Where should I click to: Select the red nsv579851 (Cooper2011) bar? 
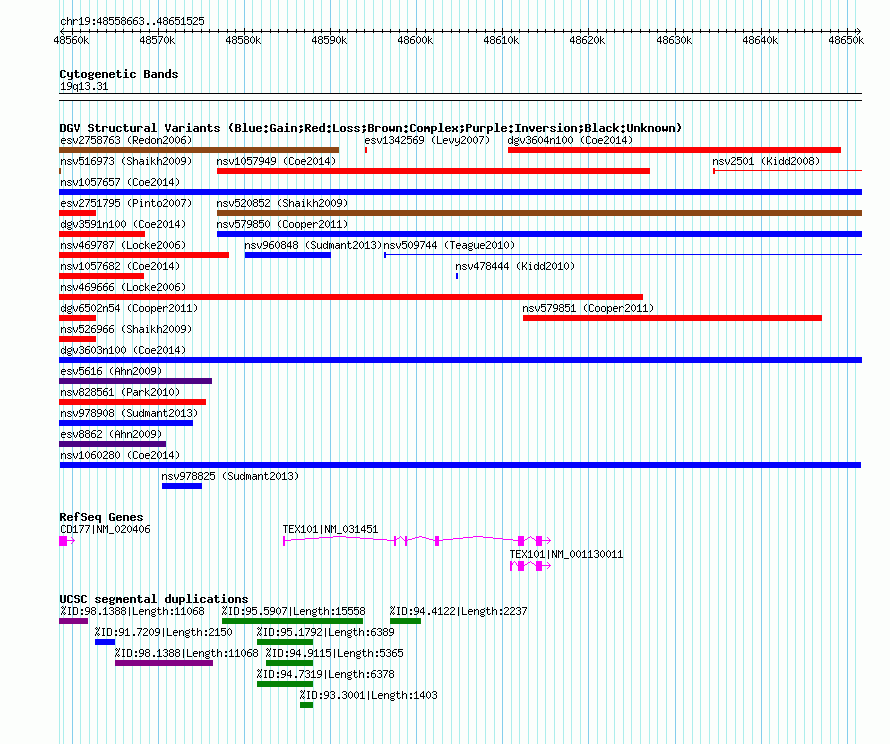[x=672, y=318]
